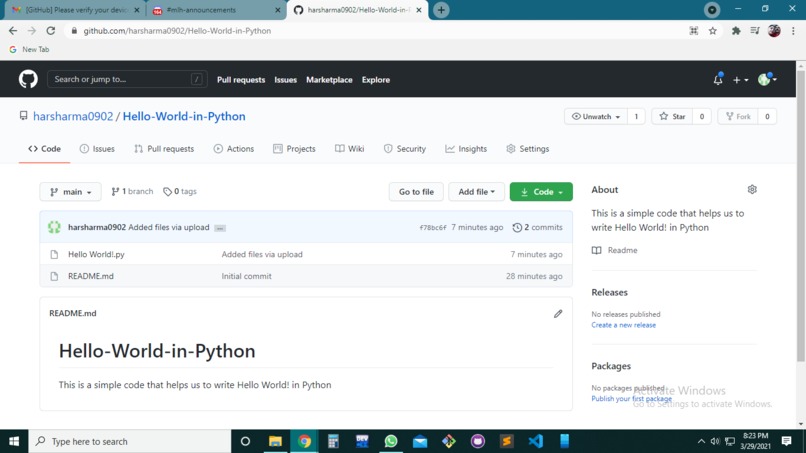The image size is (806, 453).
Task: Open Pull requests in top navbar
Action: (241, 80)
